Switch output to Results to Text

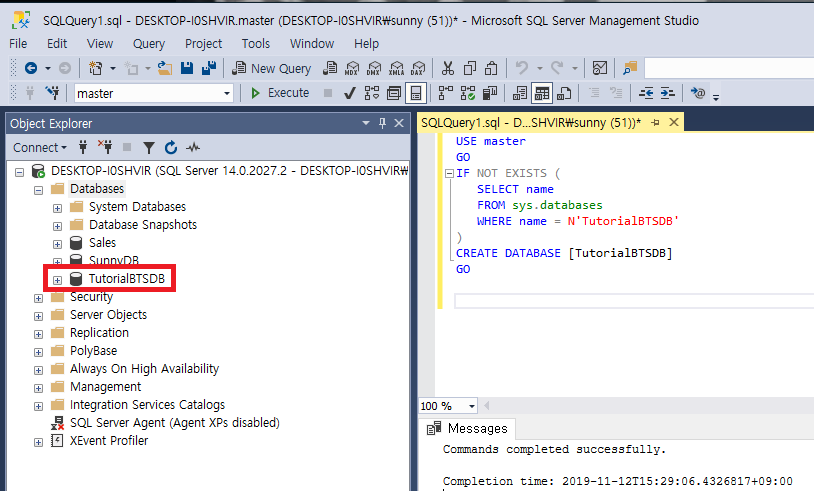tap(520, 93)
